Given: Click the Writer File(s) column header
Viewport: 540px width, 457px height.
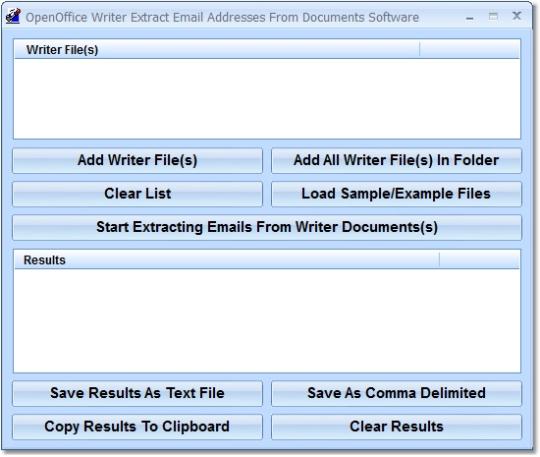Looking at the screenshot, I should (217, 50).
